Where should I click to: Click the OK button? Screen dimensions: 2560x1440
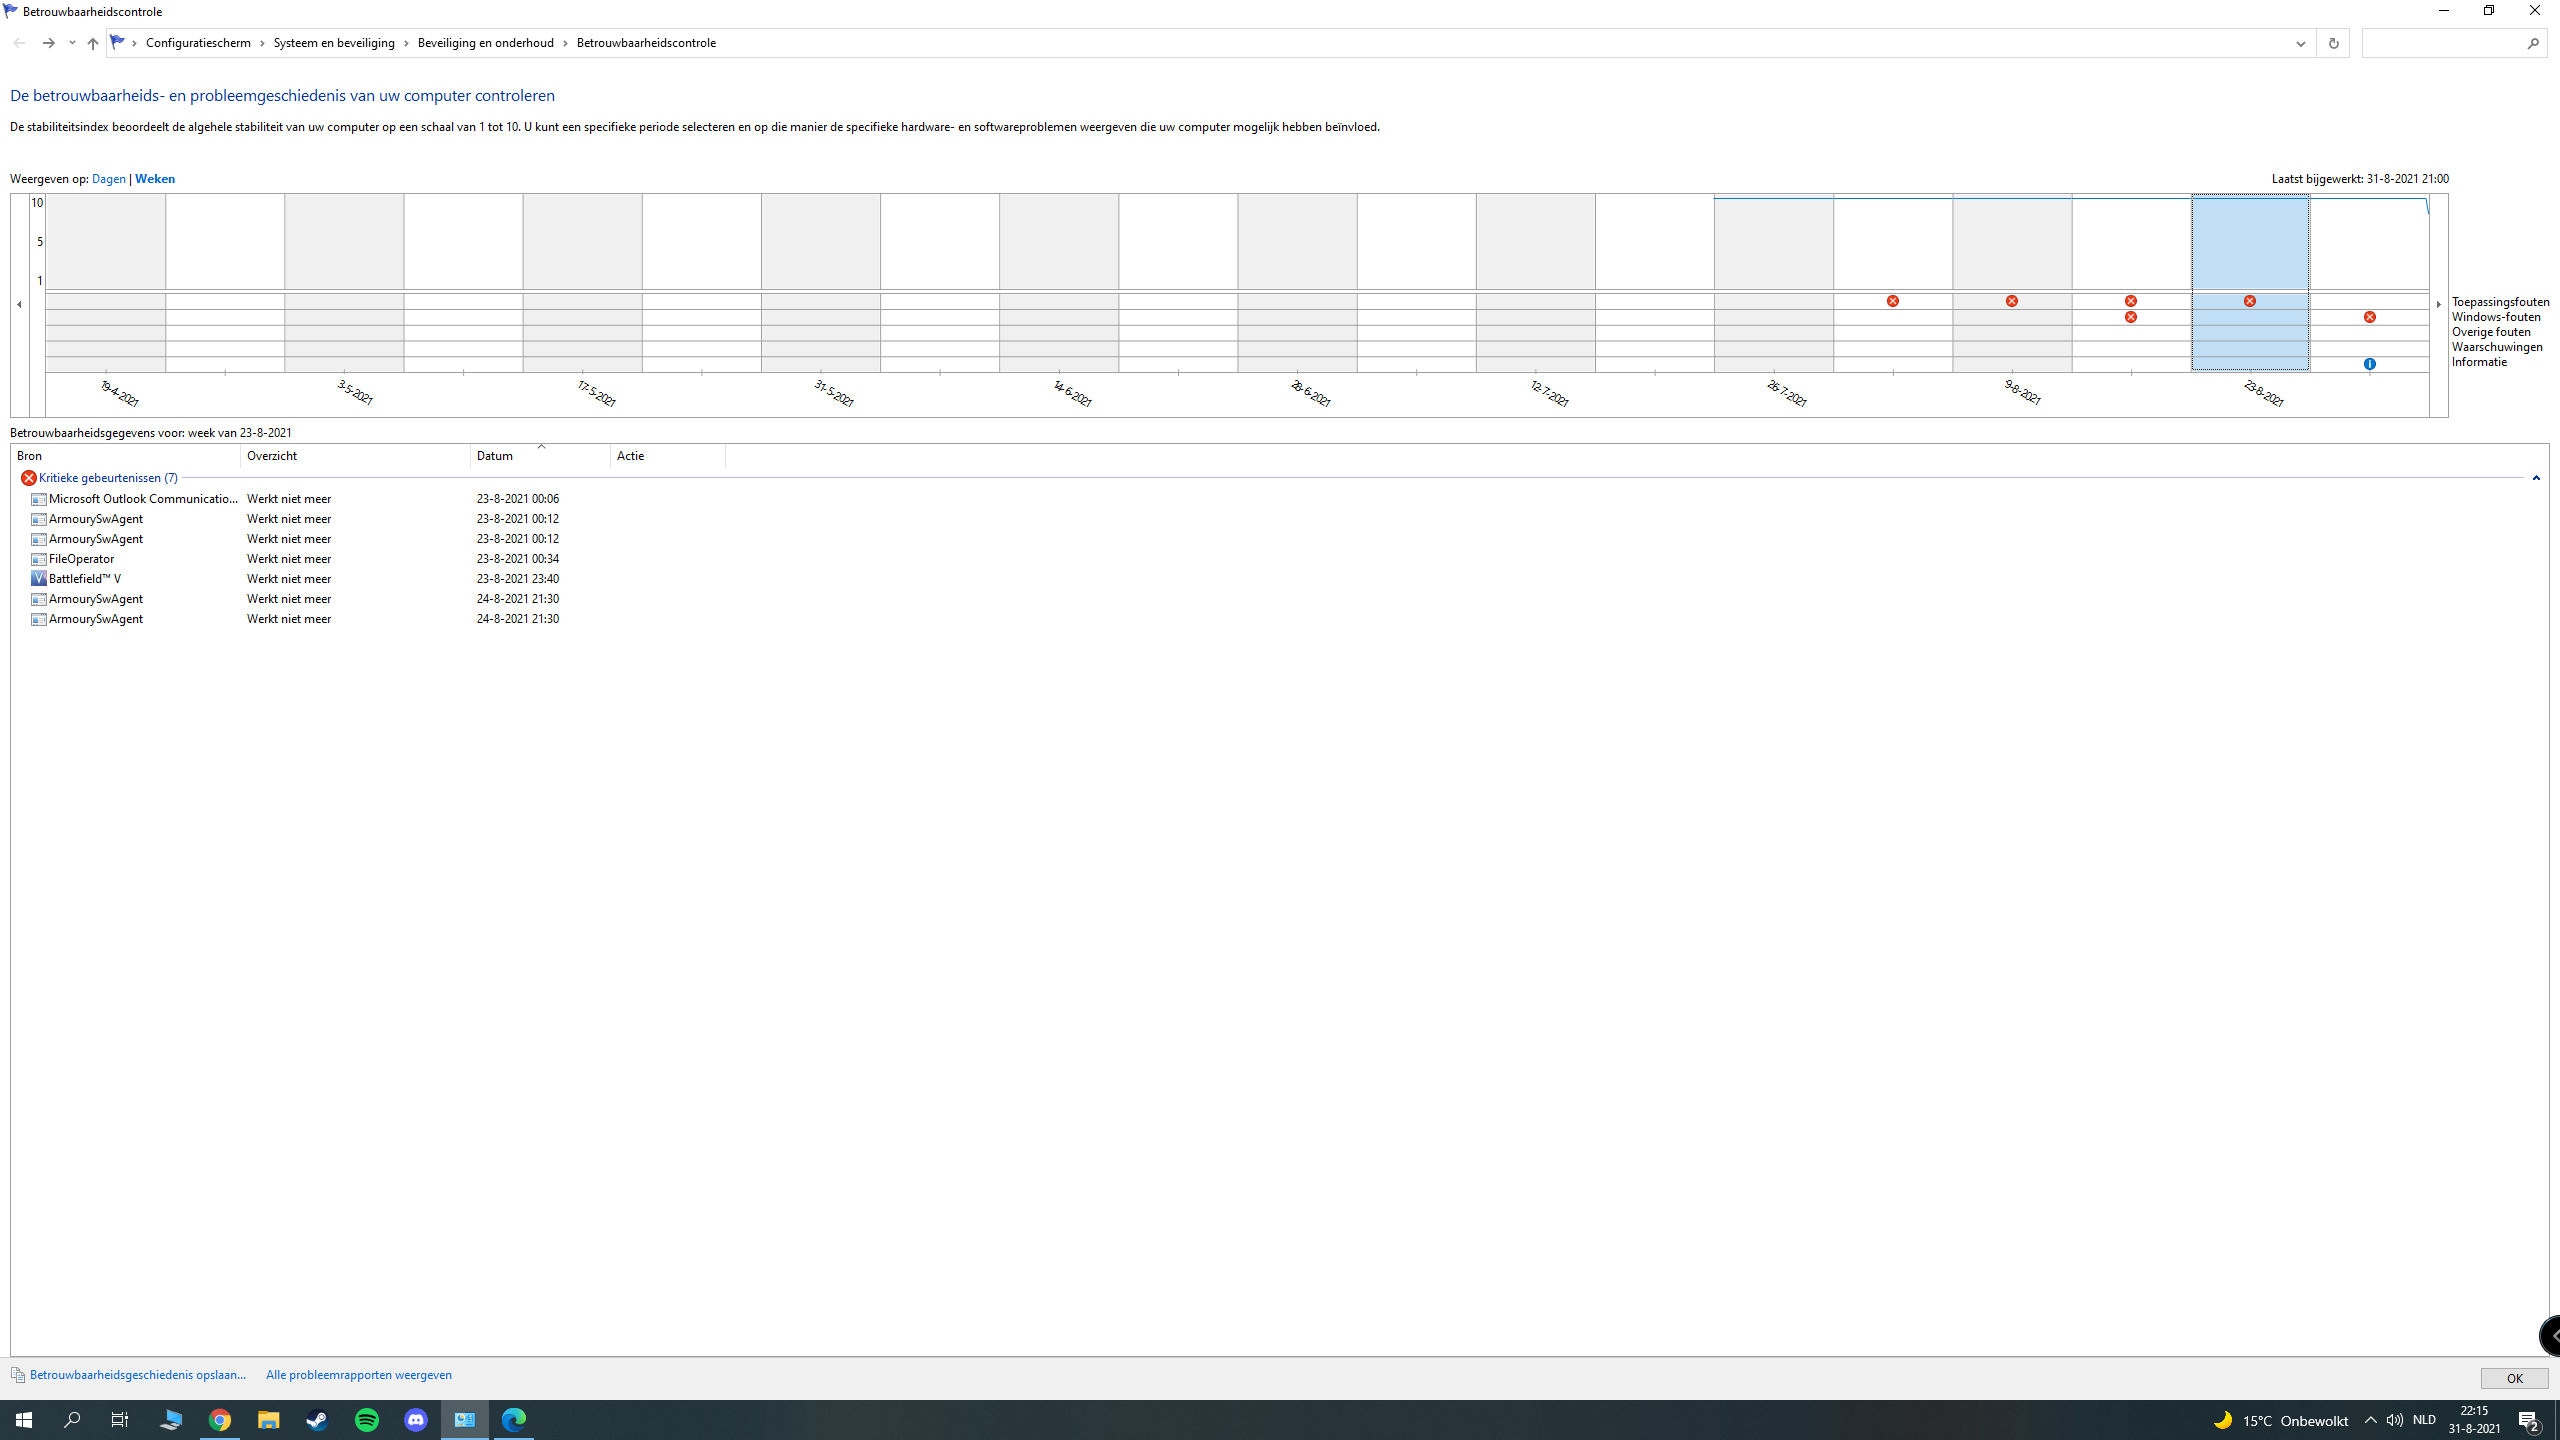click(x=2514, y=1378)
